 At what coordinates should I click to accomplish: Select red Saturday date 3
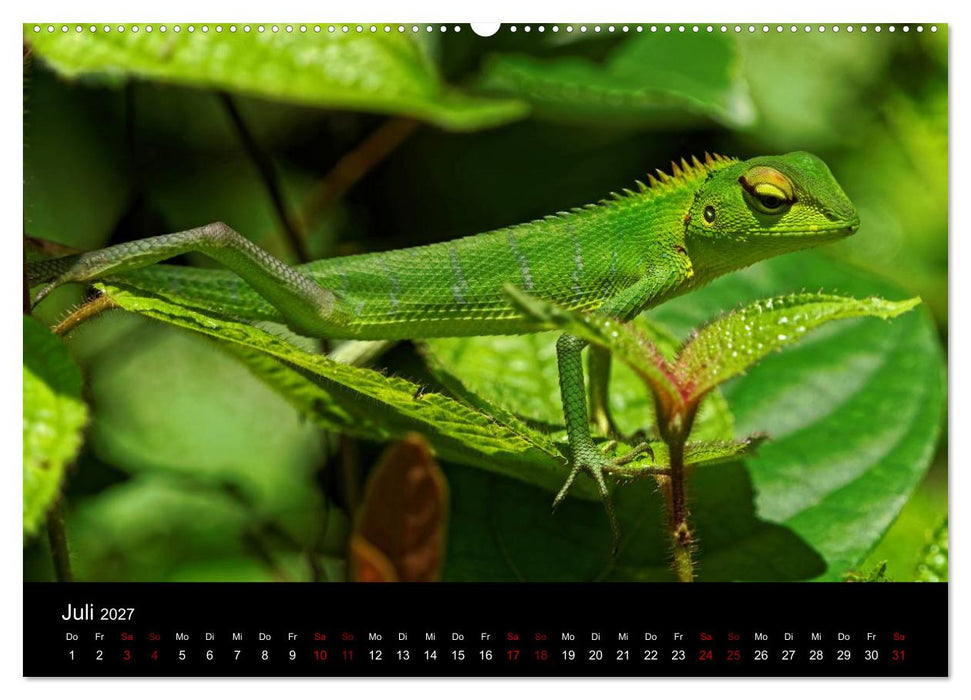pos(127,655)
